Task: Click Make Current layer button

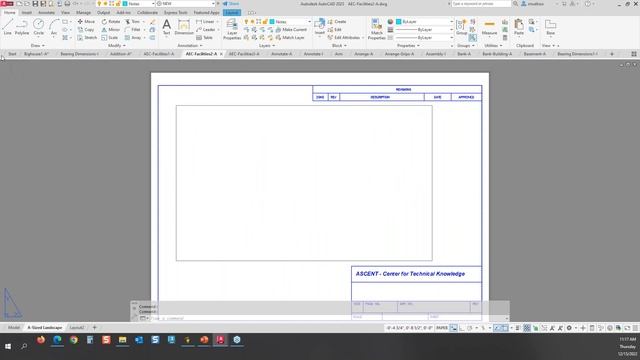Action: [x=291, y=29]
